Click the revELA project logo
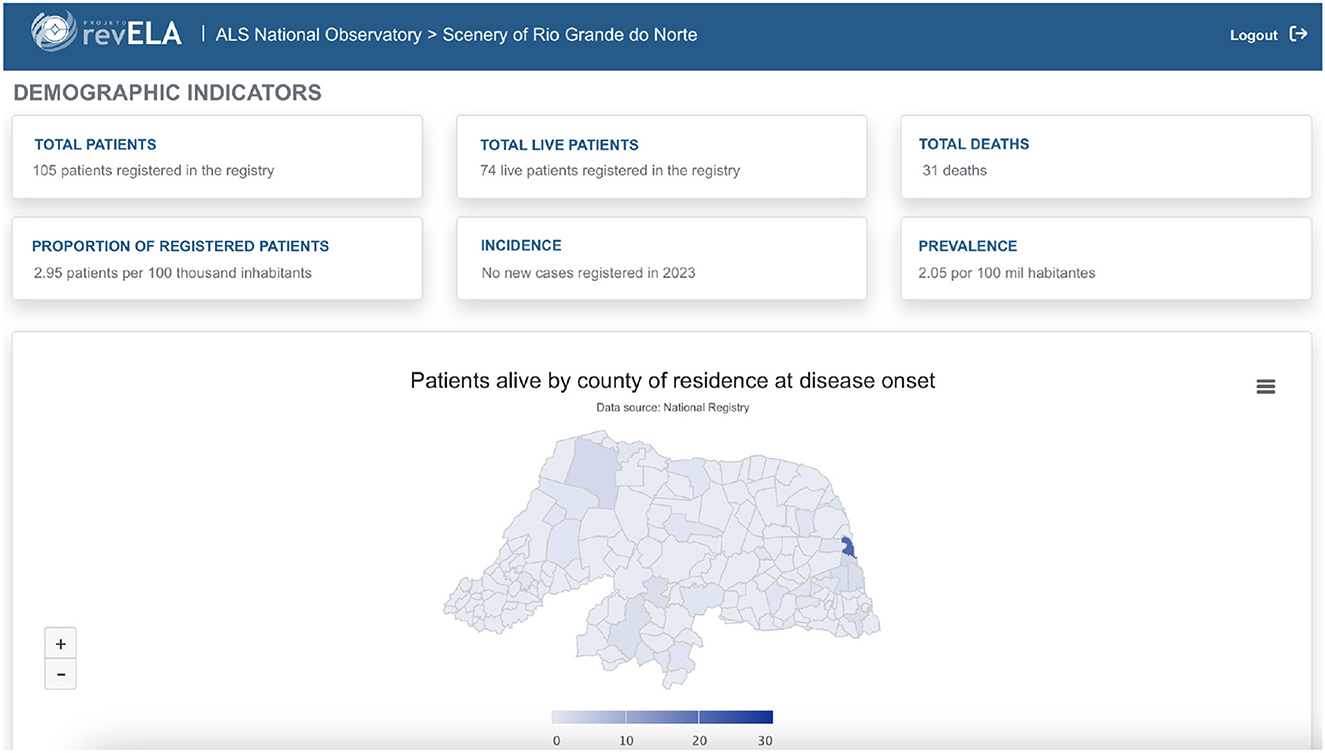The height and width of the screenshot is (753, 1325). click(x=107, y=31)
